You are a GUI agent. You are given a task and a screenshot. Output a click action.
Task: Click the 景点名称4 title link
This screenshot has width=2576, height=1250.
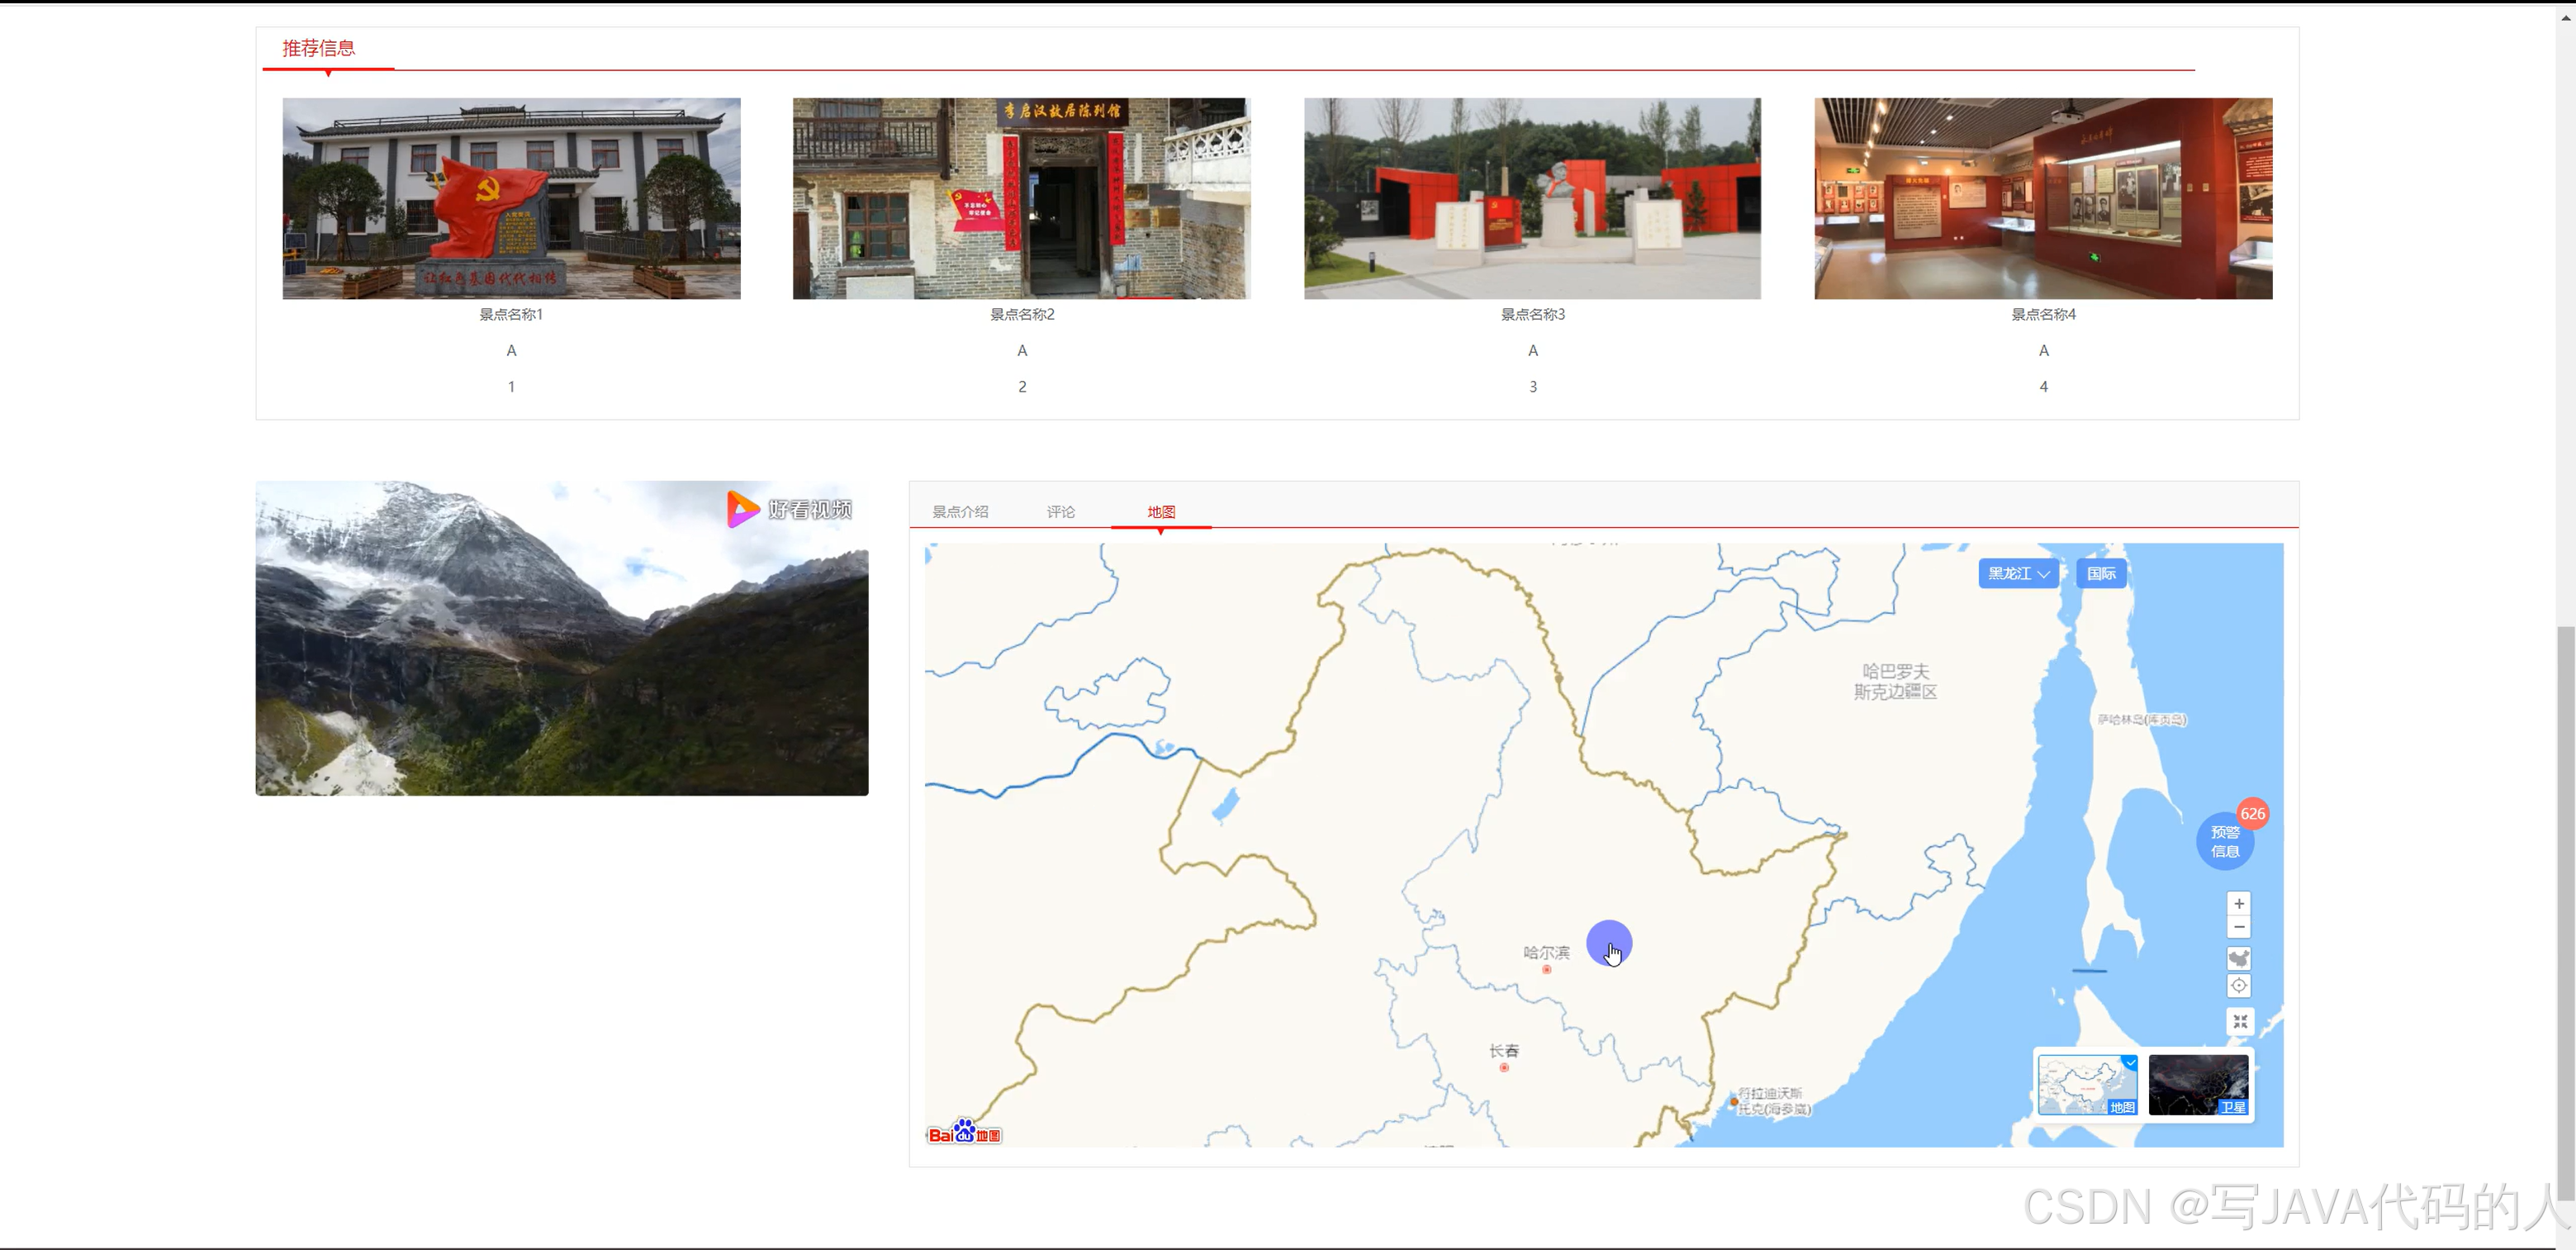[x=2043, y=314]
